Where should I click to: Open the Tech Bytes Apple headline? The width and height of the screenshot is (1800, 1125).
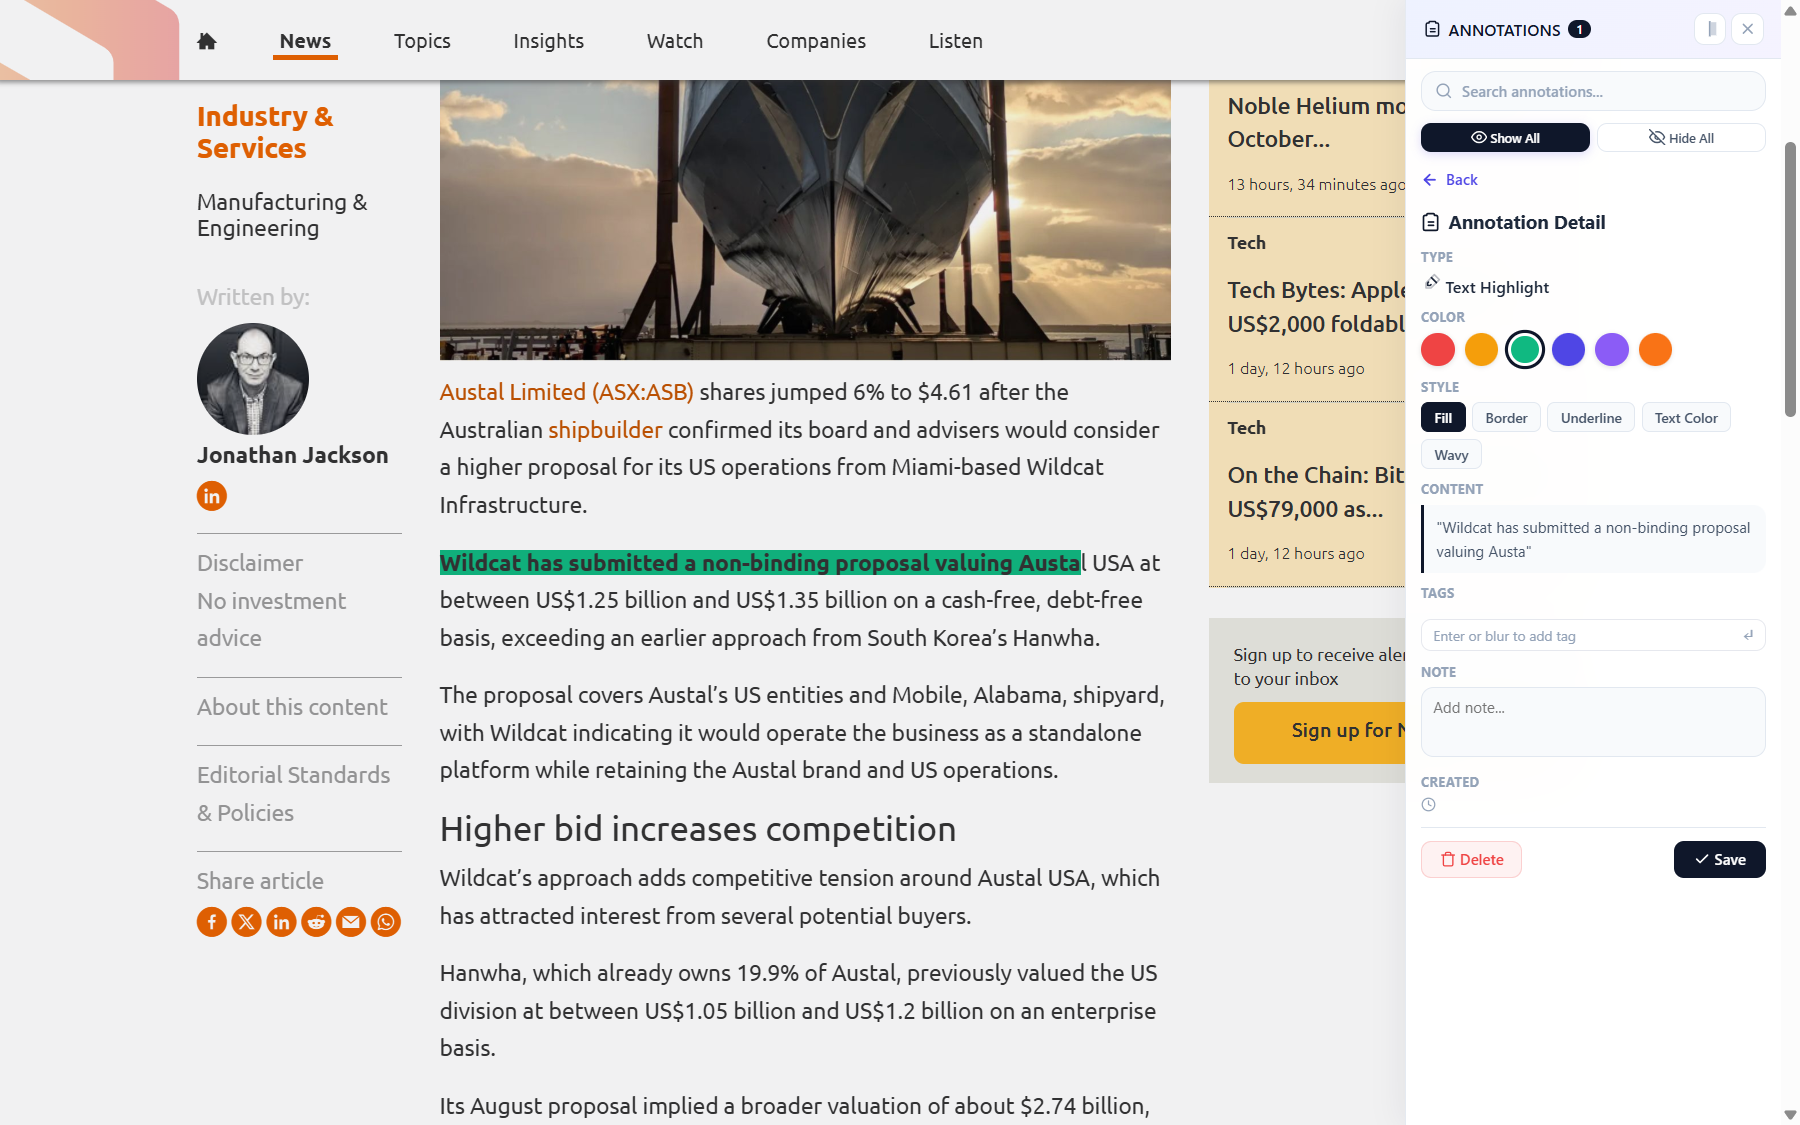coord(1316,307)
